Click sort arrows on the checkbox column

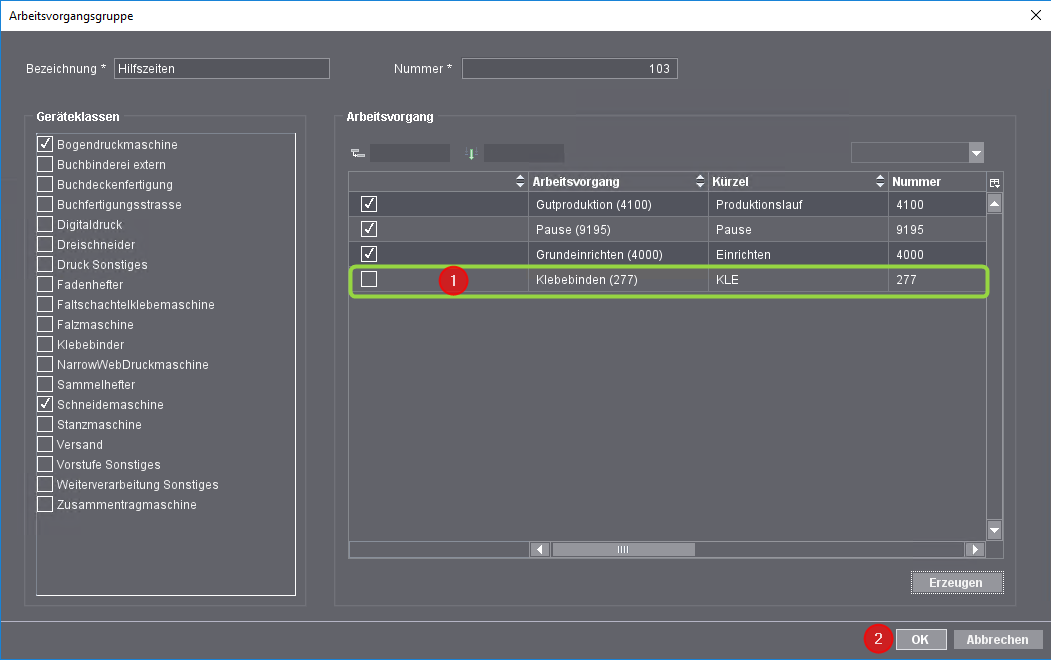point(520,182)
